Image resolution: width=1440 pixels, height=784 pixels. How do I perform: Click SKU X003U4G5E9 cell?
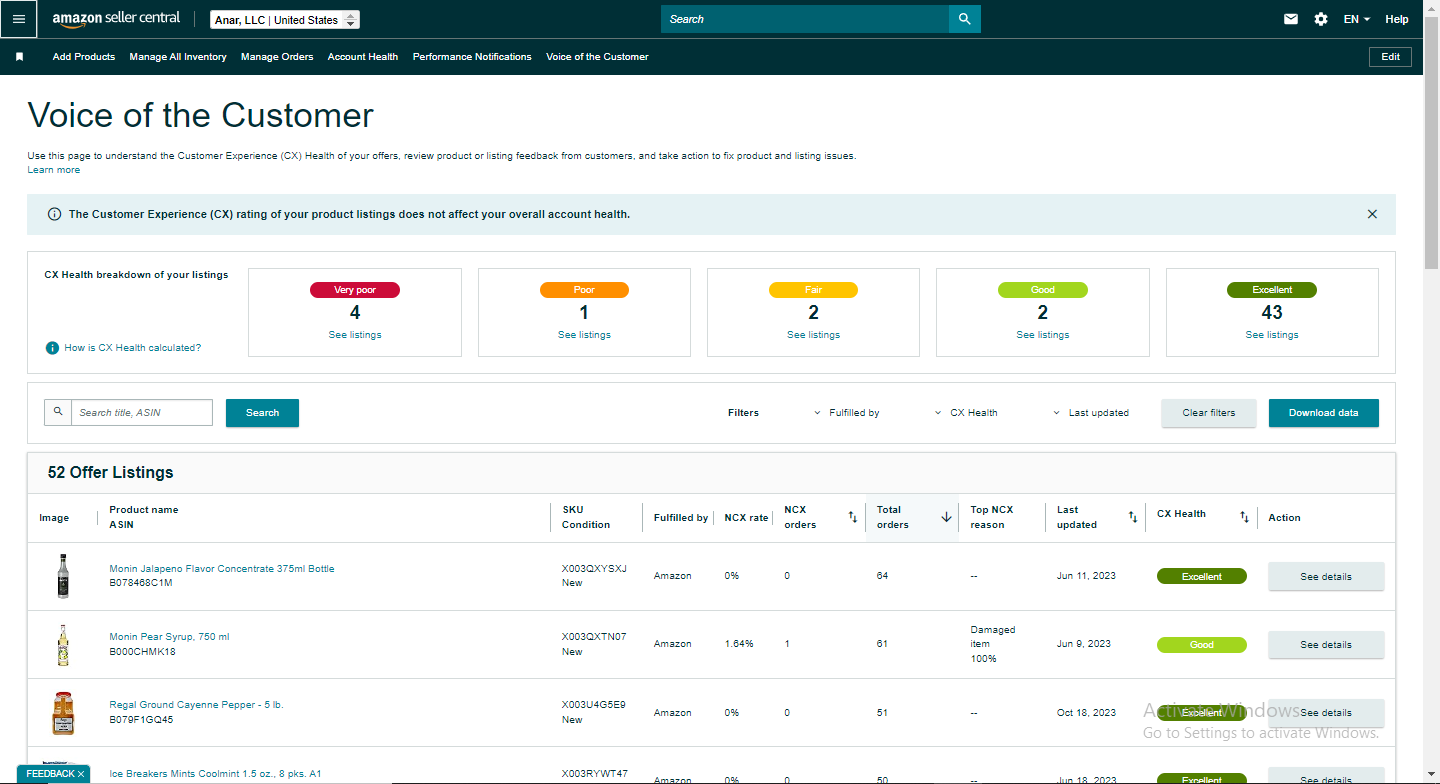coord(594,705)
